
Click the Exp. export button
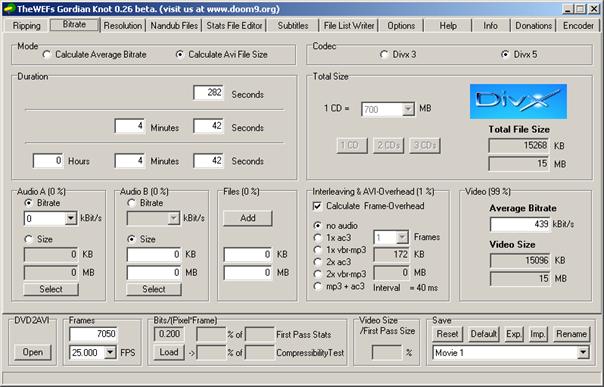pyautogui.click(x=514, y=334)
